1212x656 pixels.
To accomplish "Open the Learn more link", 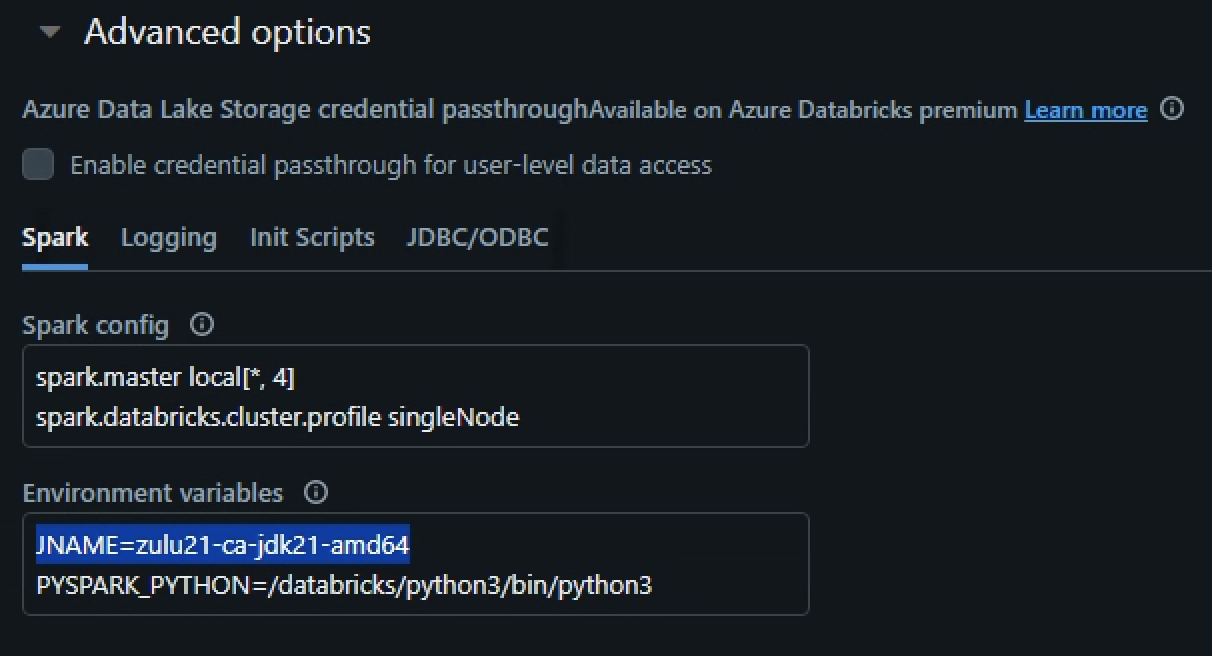I will point(1085,110).
